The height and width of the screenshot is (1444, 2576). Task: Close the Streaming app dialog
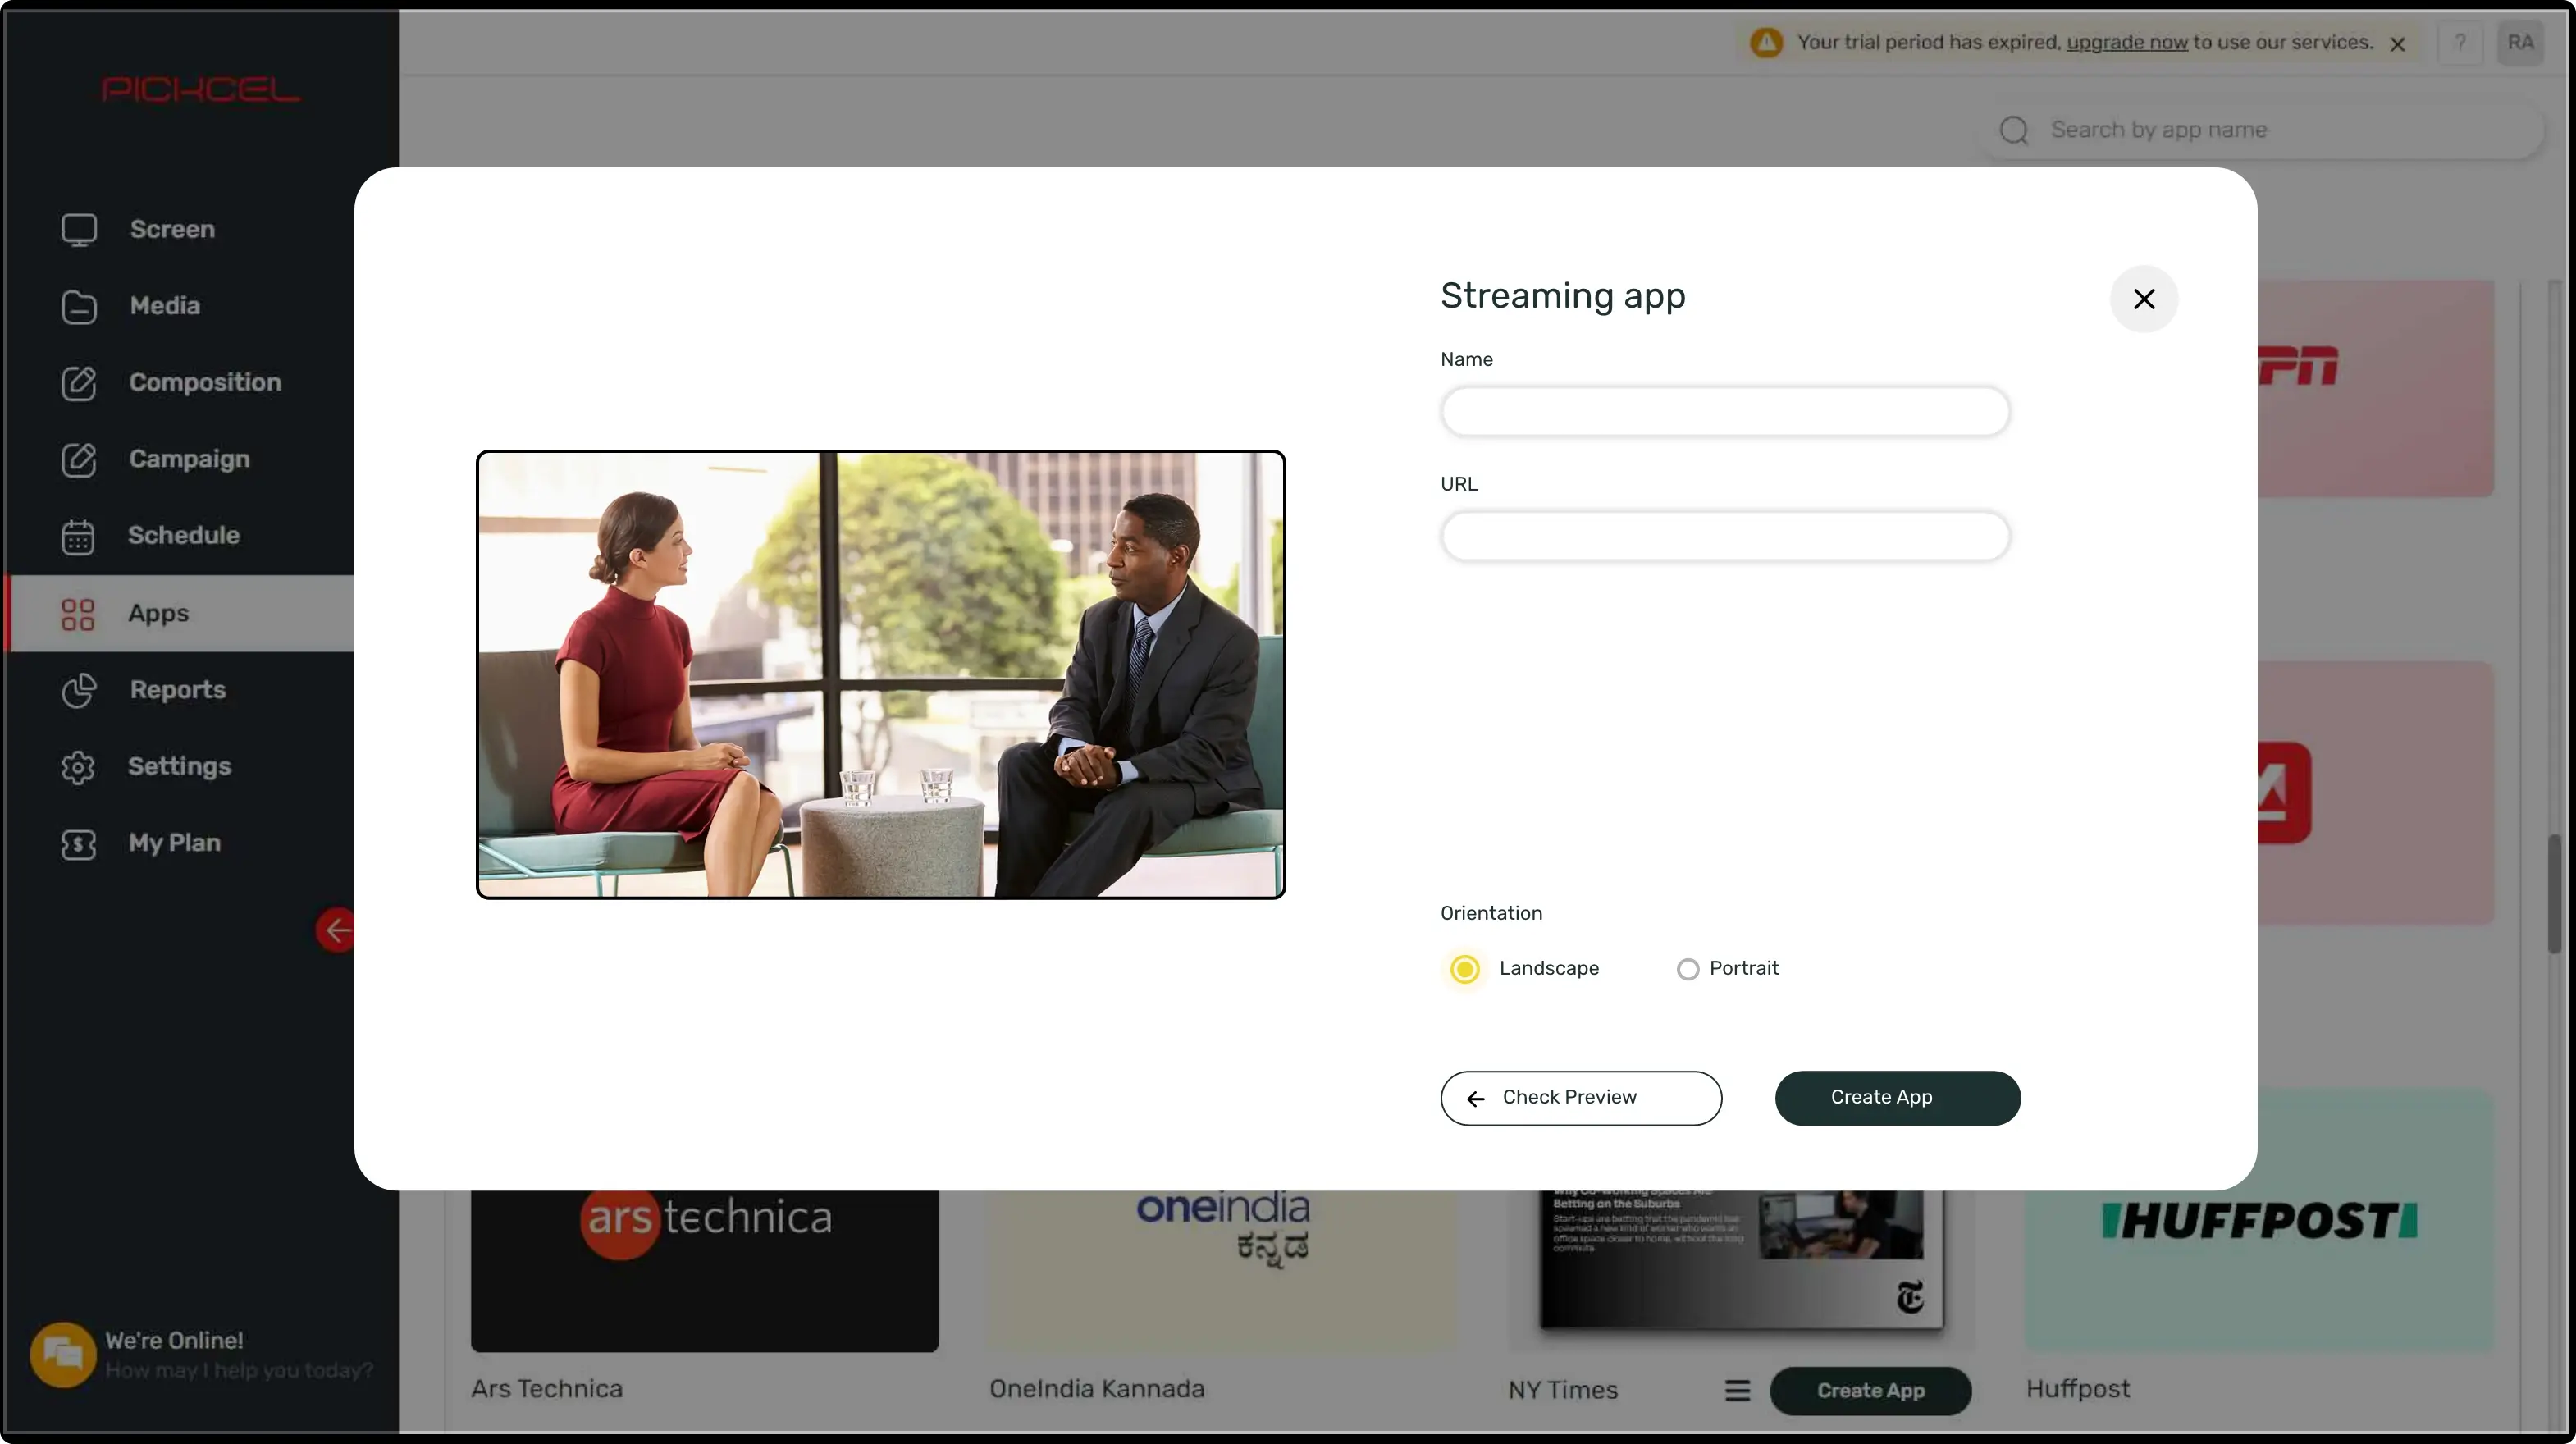point(2144,299)
